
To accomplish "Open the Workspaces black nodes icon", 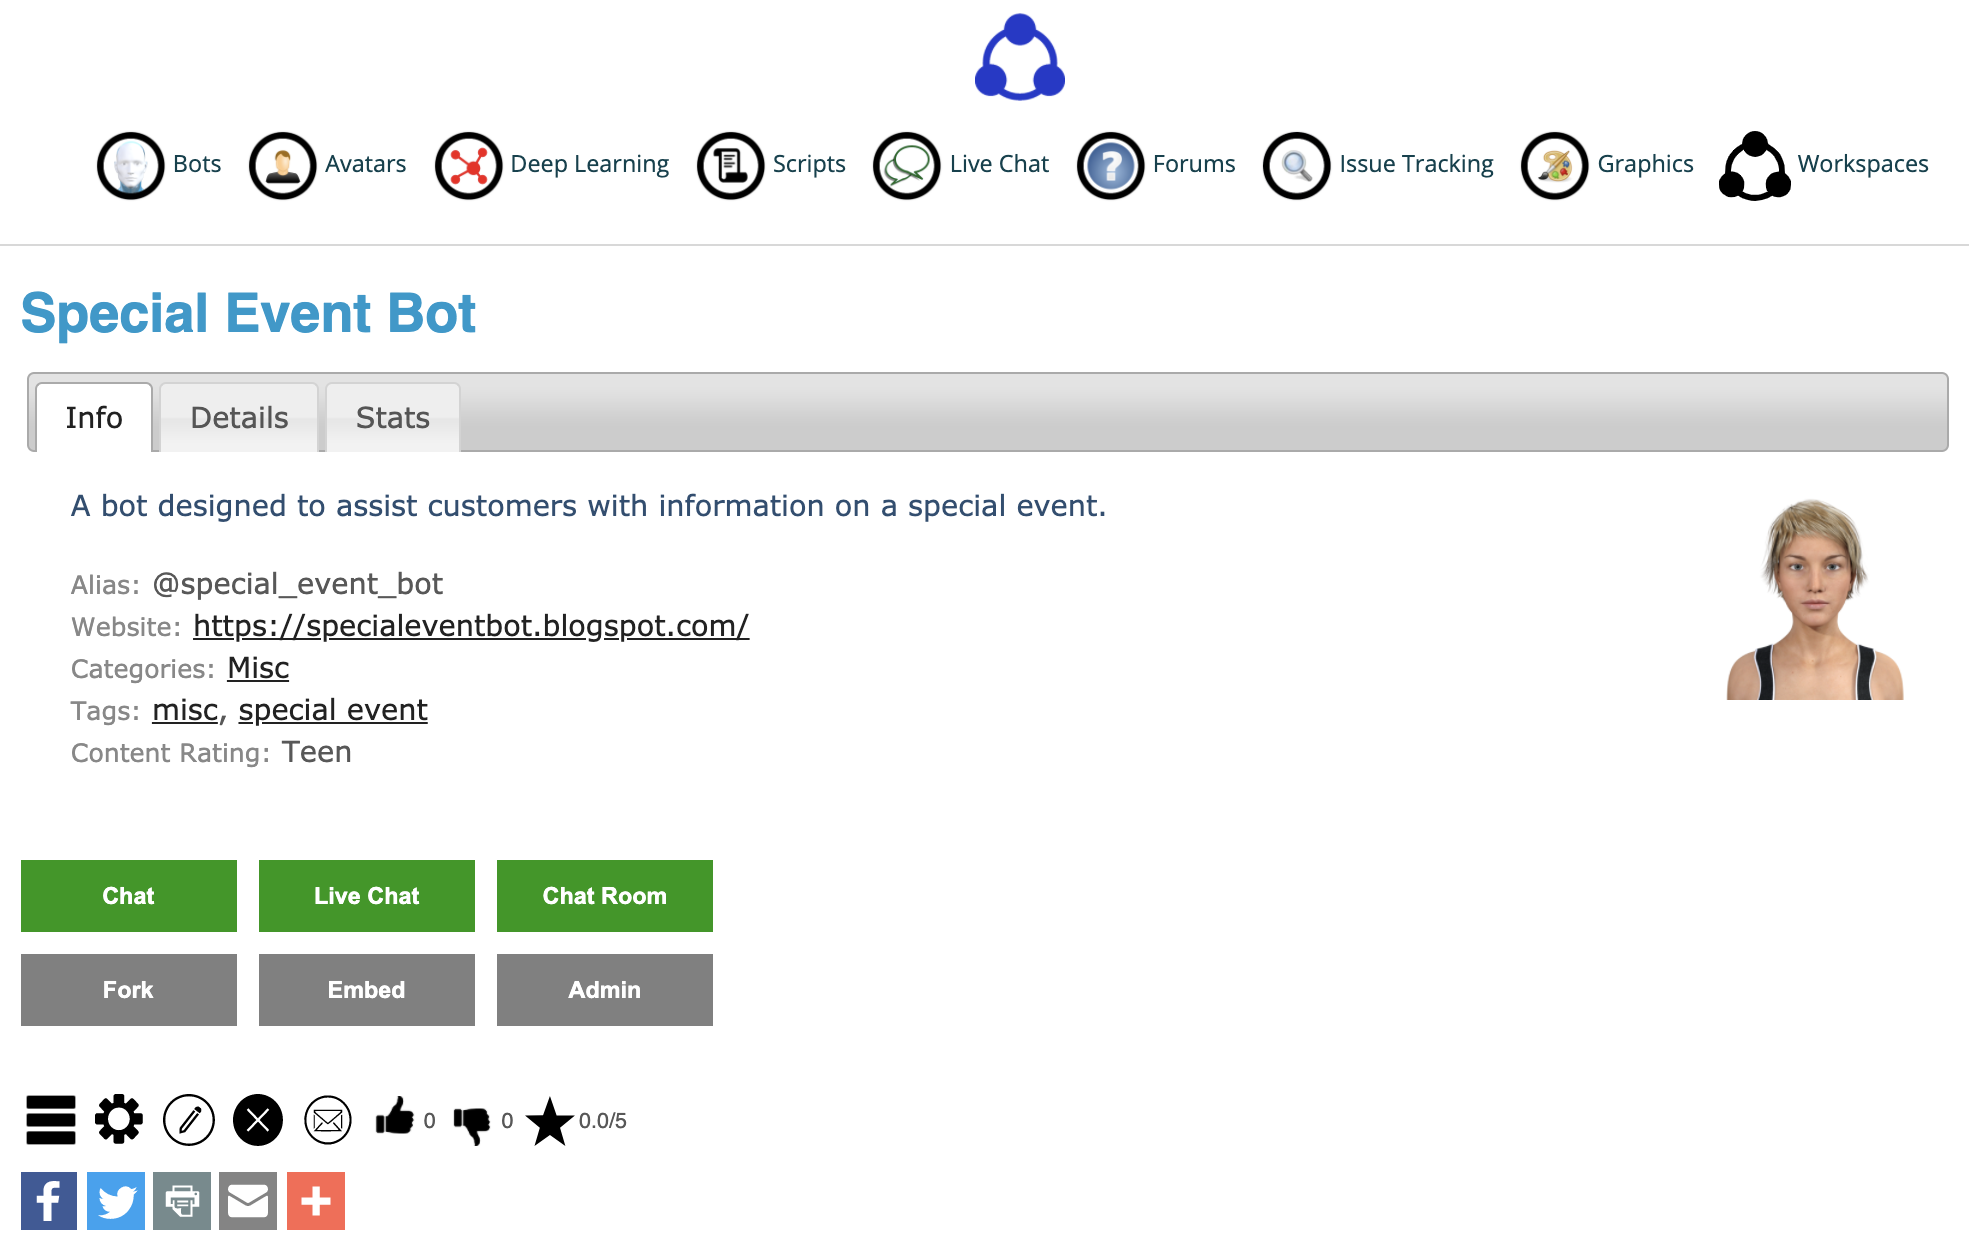I will (x=1755, y=165).
